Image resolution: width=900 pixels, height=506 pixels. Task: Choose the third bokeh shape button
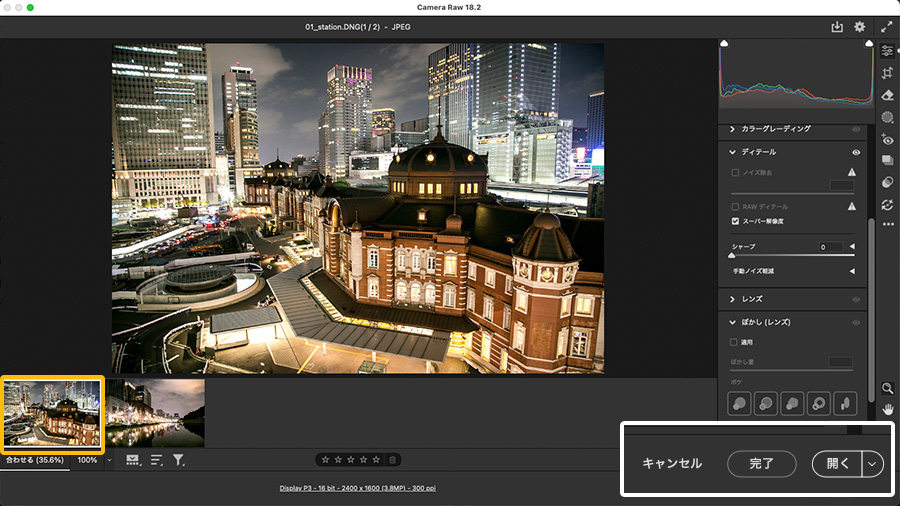point(792,404)
